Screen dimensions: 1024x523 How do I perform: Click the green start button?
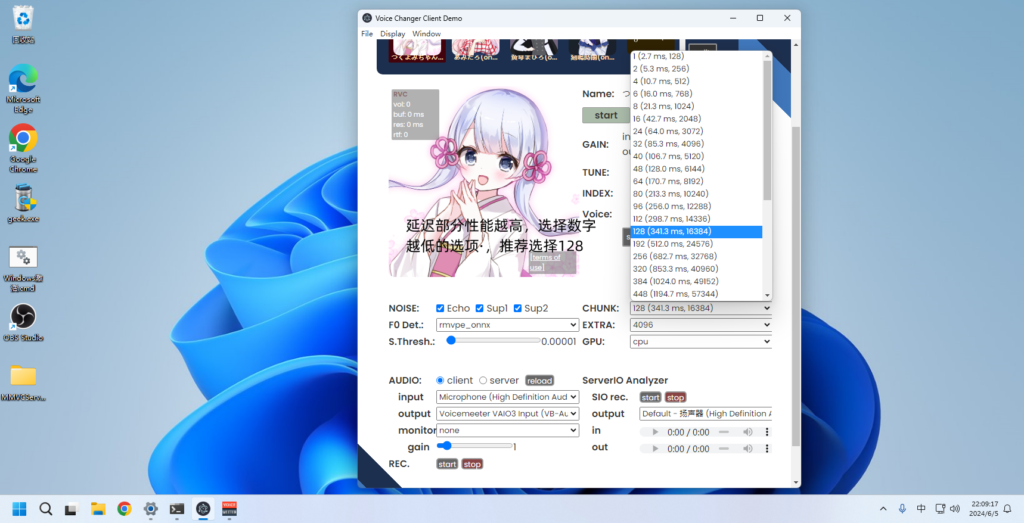click(606, 115)
